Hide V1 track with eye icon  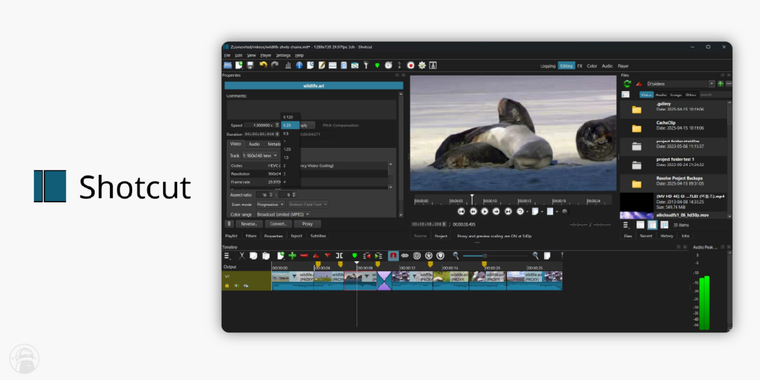[x=246, y=285]
